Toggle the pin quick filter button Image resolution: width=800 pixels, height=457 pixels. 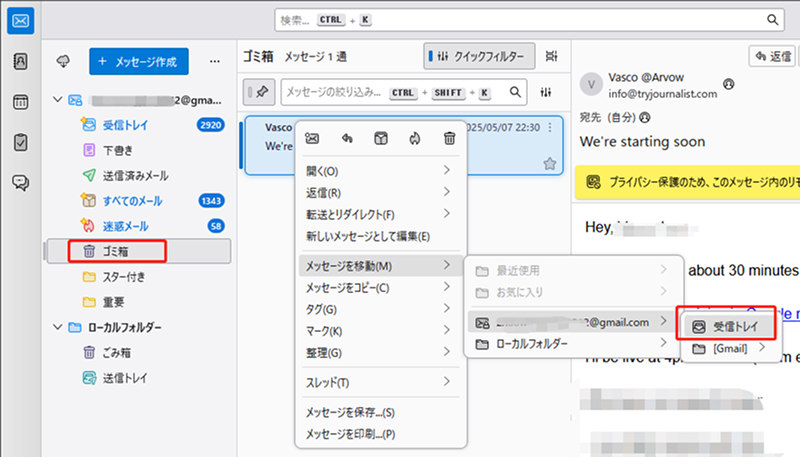(x=259, y=92)
